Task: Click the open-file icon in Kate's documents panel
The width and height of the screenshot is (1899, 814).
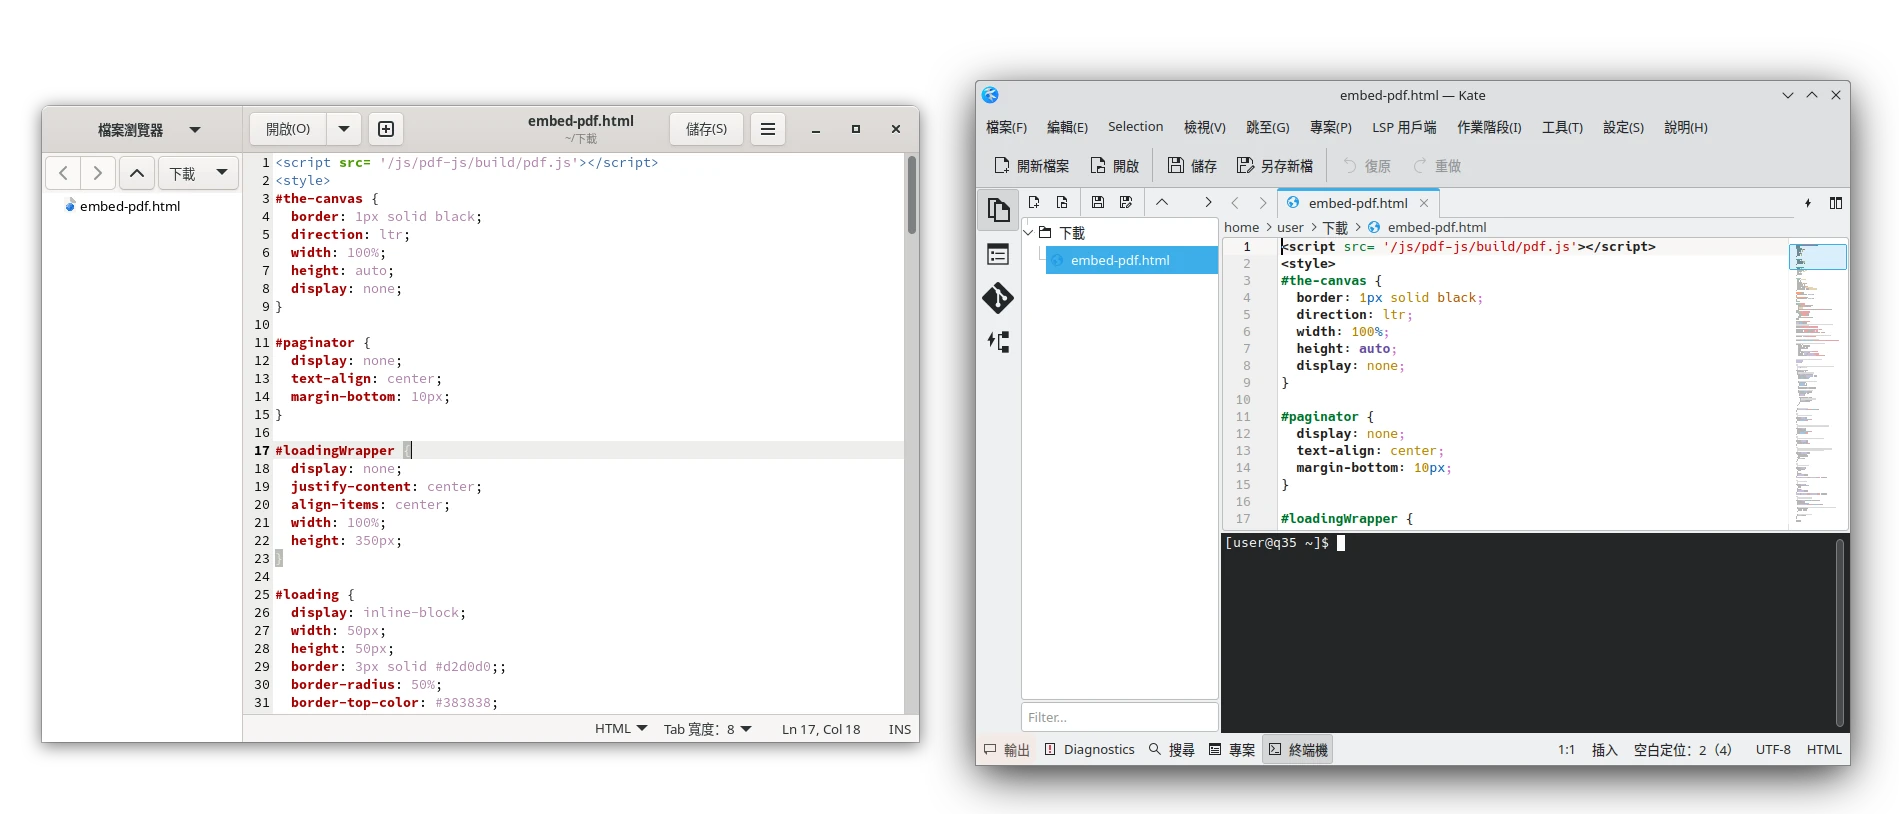Action: coord(1062,202)
